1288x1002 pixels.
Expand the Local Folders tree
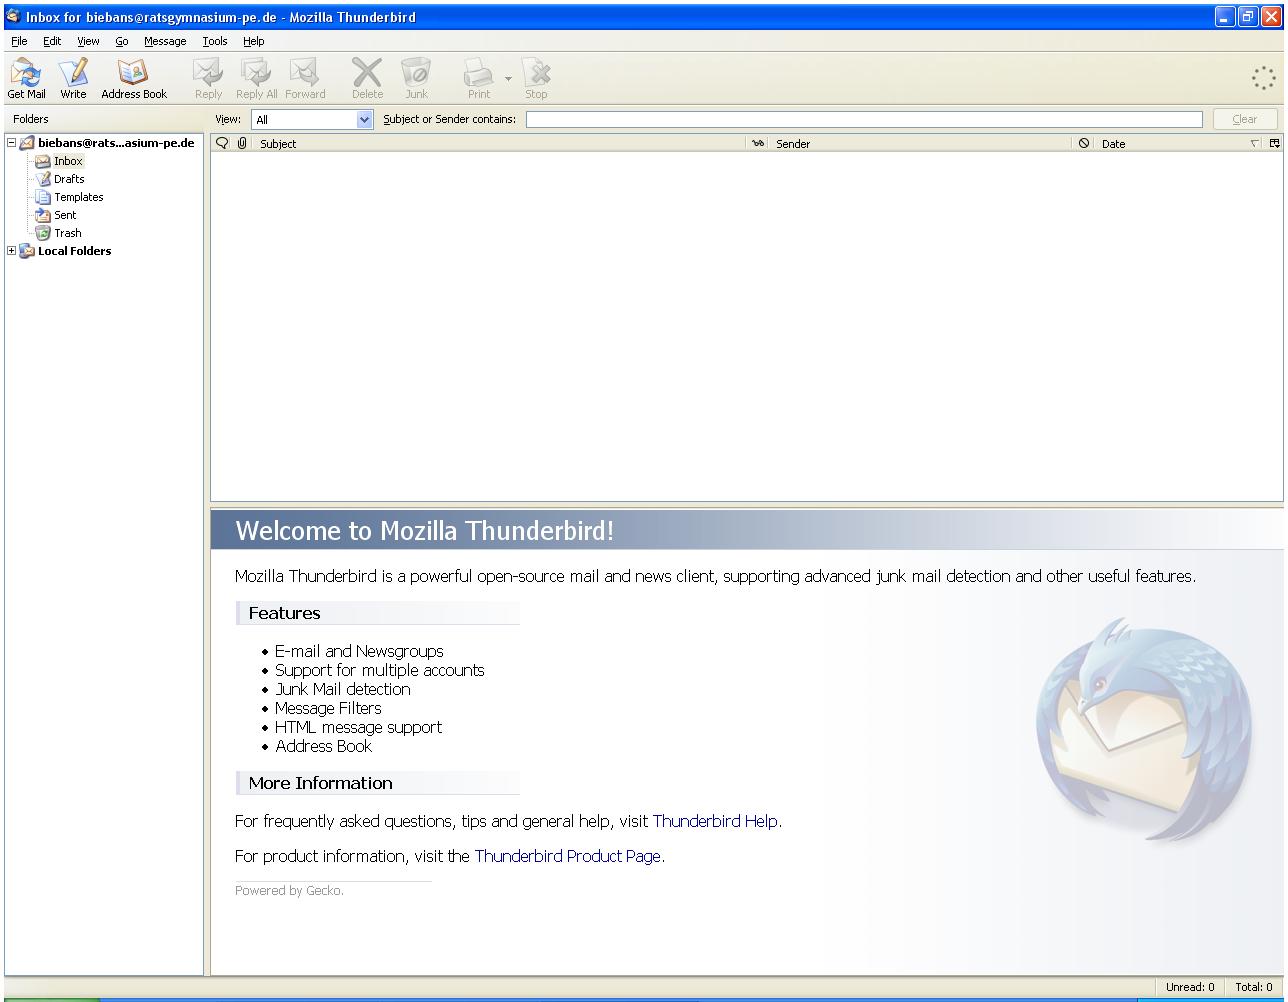click(12, 251)
